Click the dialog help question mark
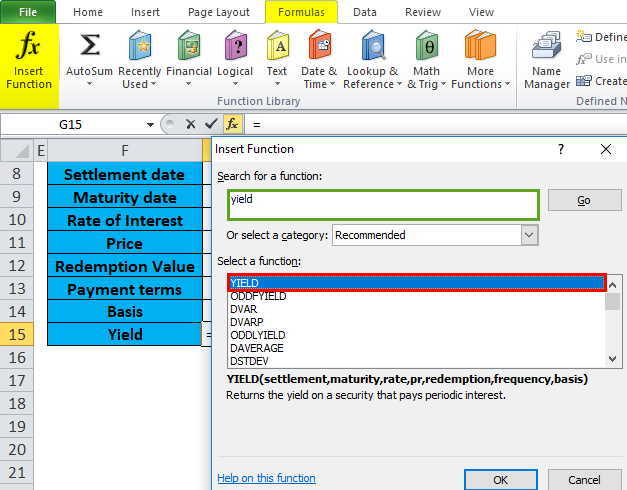This screenshot has height=490, width=627. tap(561, 149)
